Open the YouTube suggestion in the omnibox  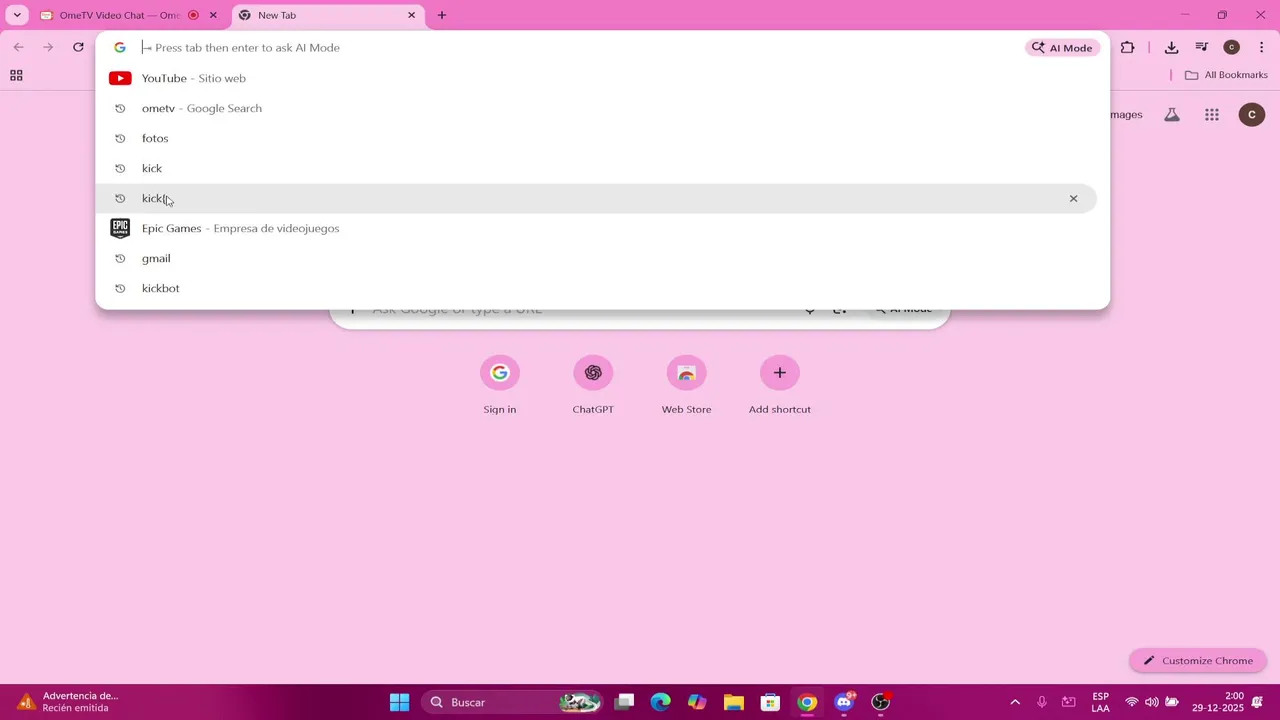[602, 78]
